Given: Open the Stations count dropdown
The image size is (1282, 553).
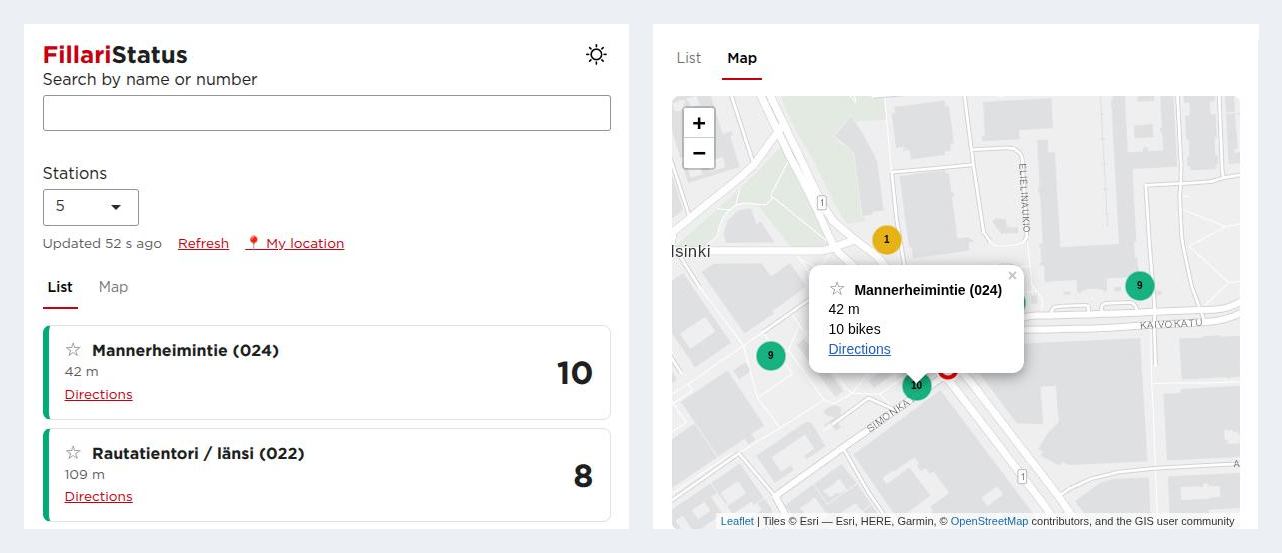Looking at the screenshot, I should pos(91,207).
